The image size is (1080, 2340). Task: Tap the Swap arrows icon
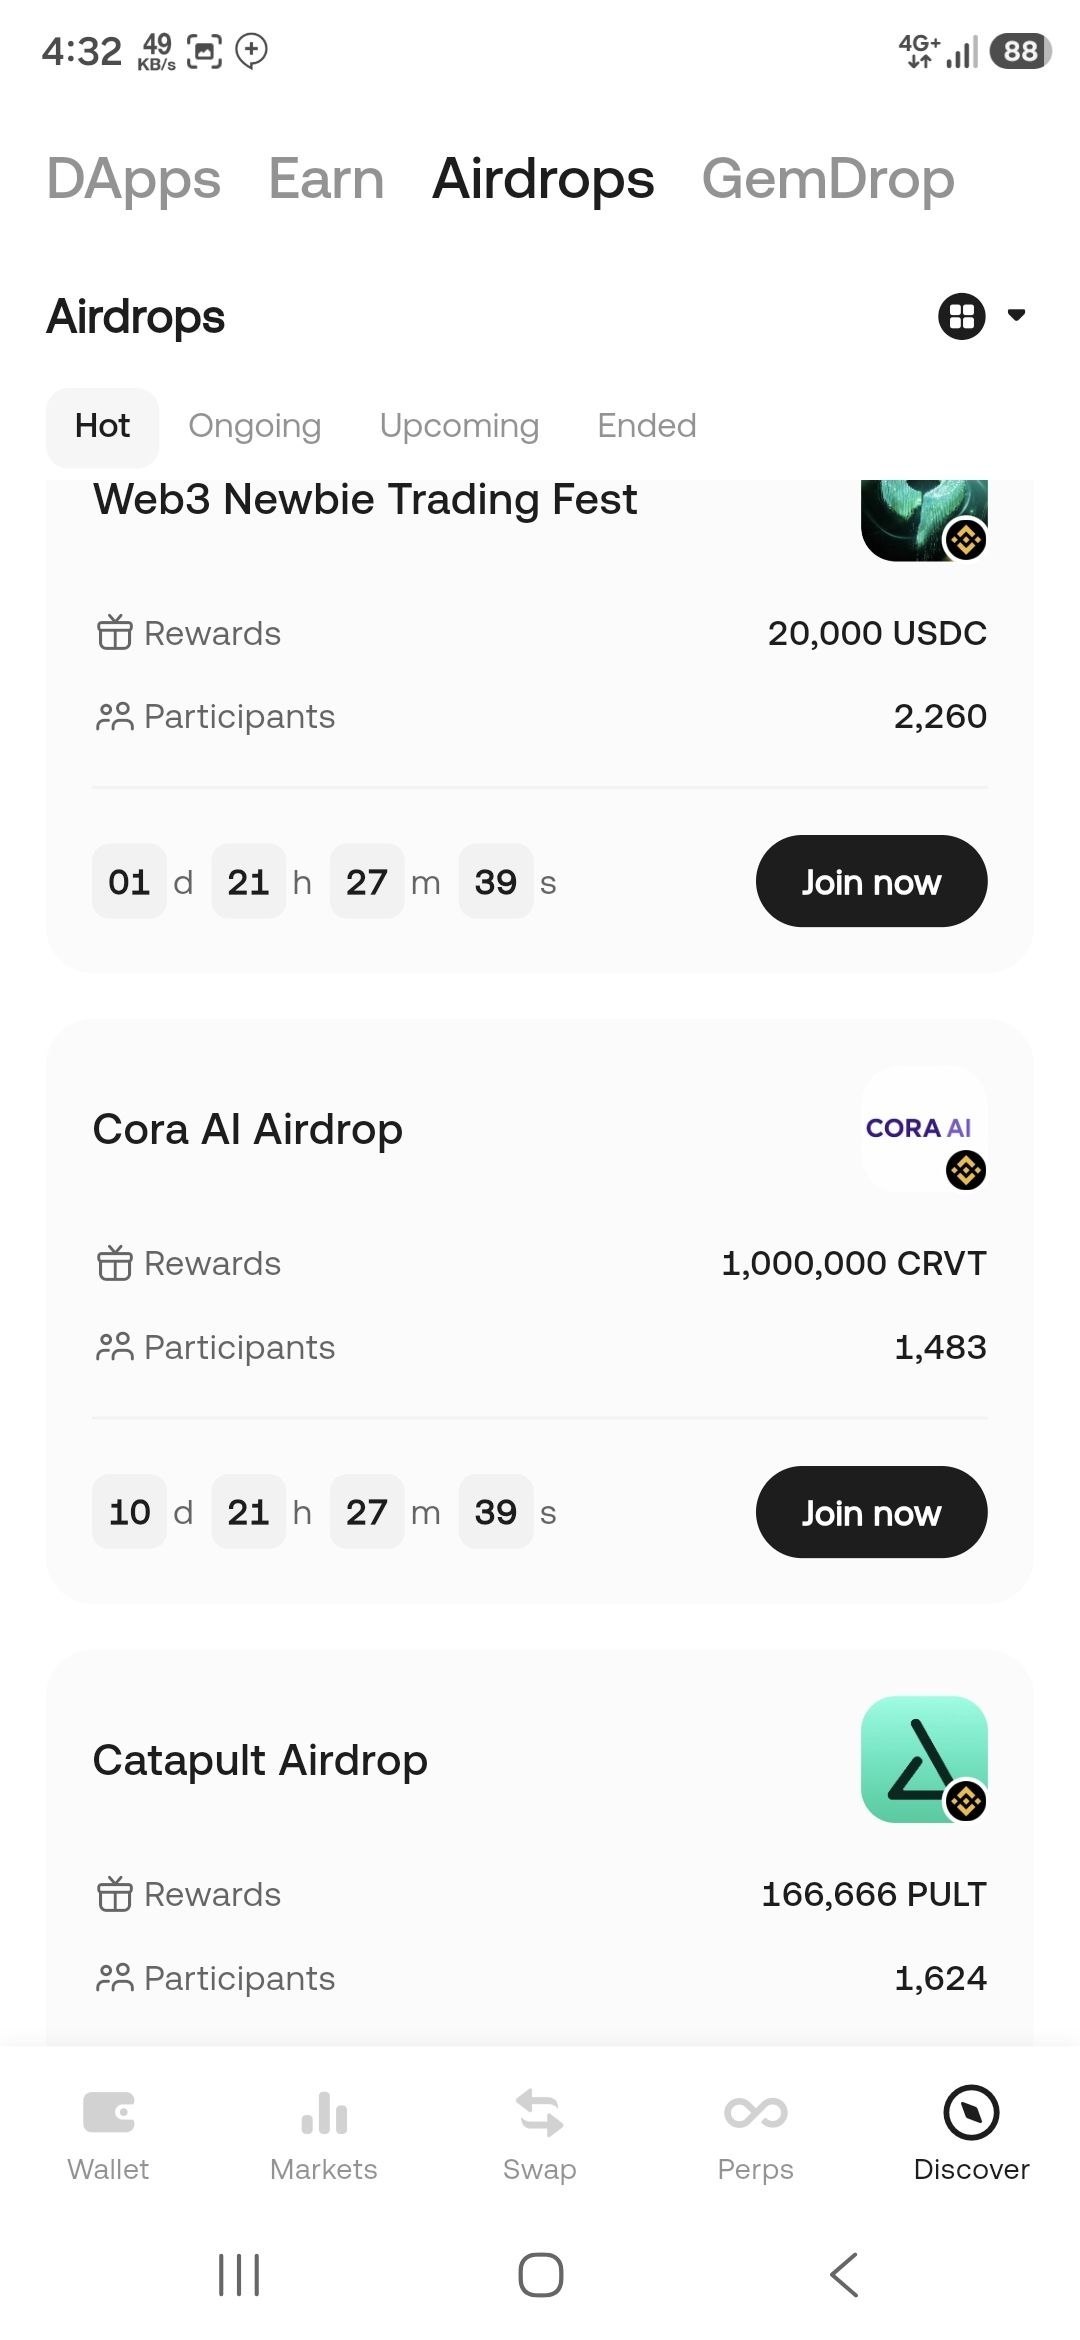[540, 2112]
